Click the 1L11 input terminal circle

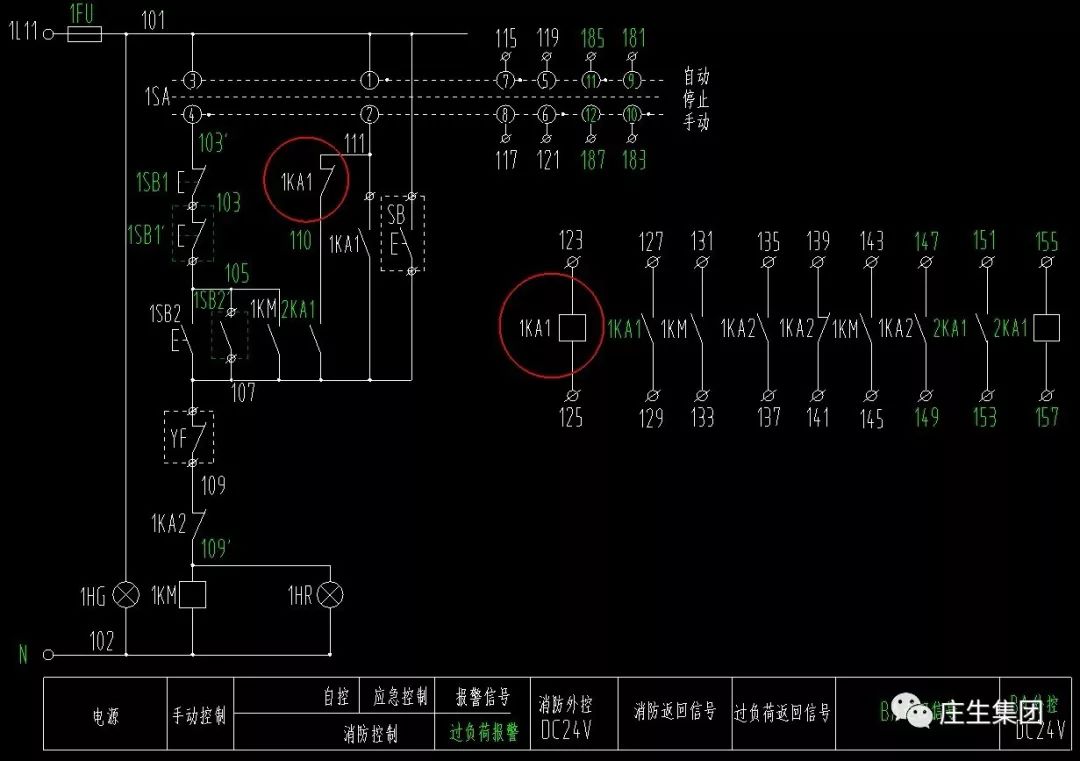[48, 33]
